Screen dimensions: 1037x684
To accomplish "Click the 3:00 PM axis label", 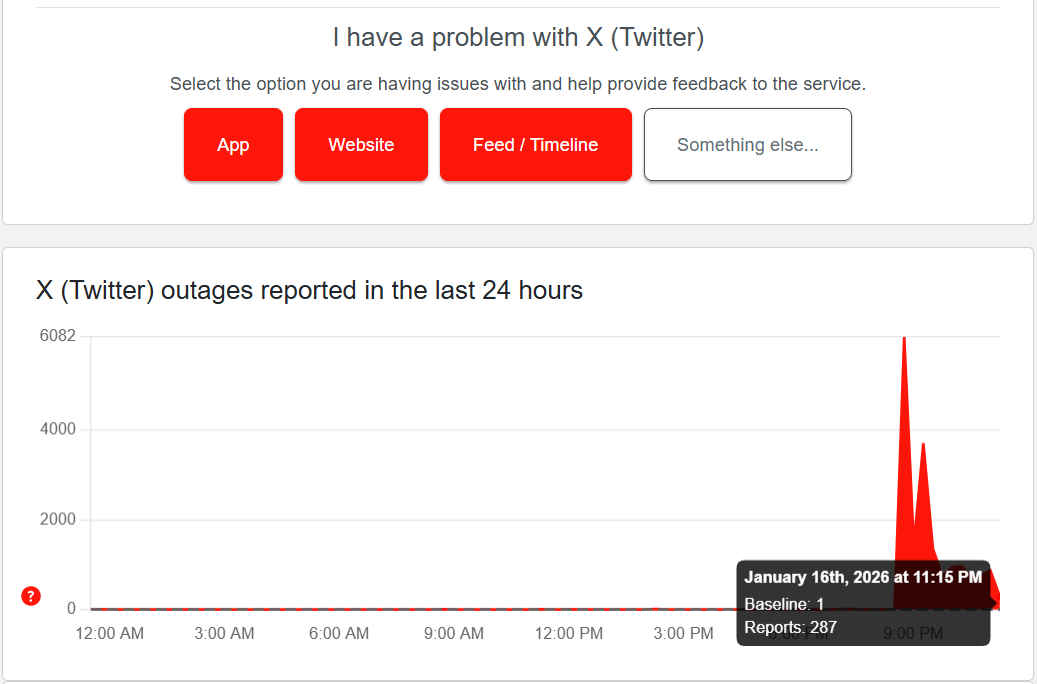I will [x=684, y=633].
